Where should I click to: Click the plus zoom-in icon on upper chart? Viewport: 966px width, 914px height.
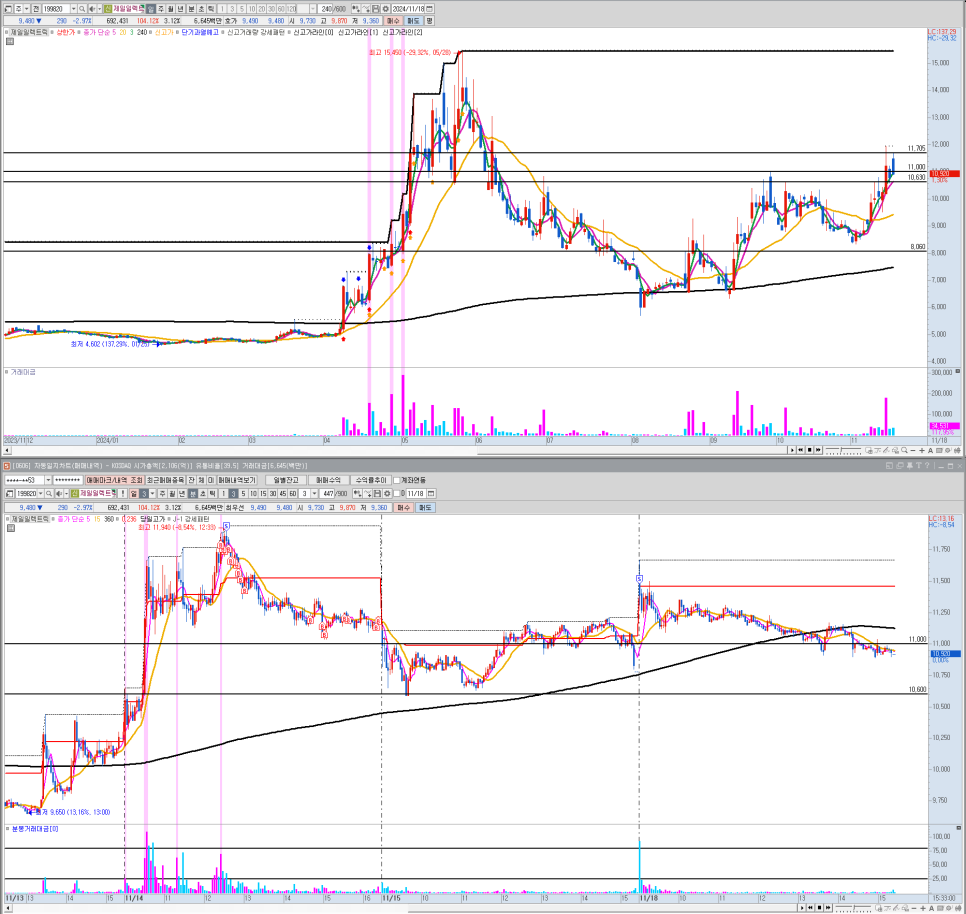tap(922, 450)
